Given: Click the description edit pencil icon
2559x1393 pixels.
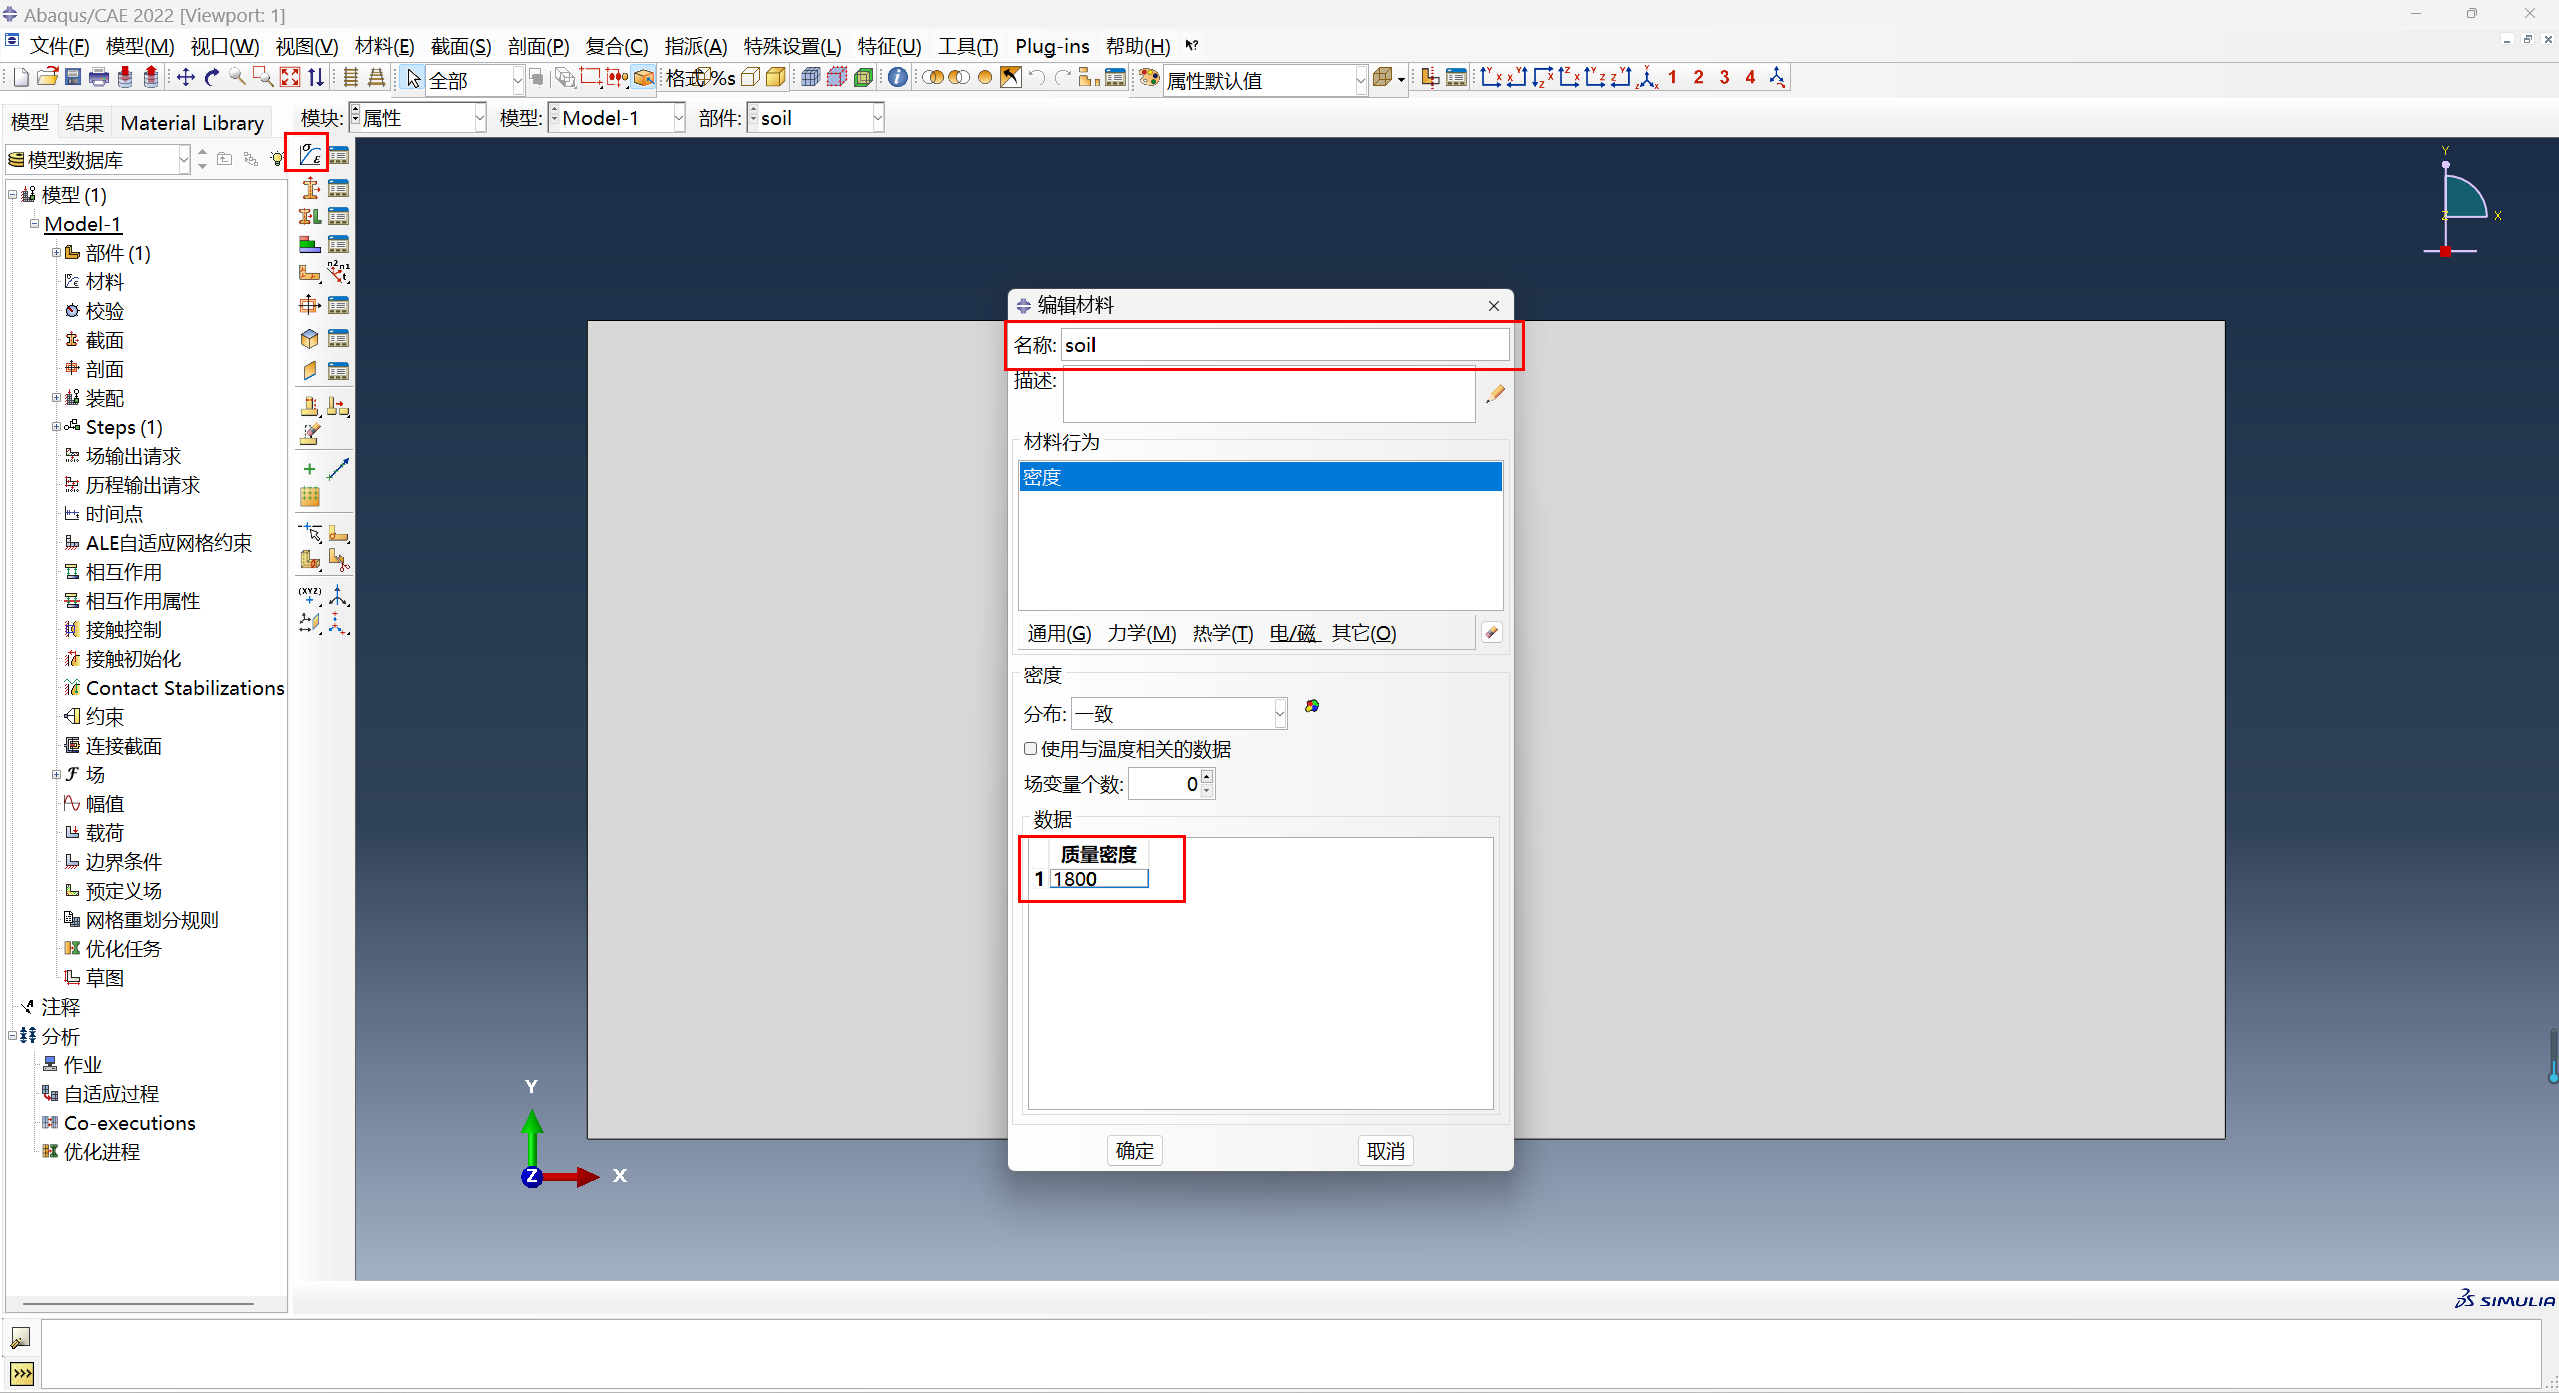Looking at the screenshot, I should [1495, 393].
